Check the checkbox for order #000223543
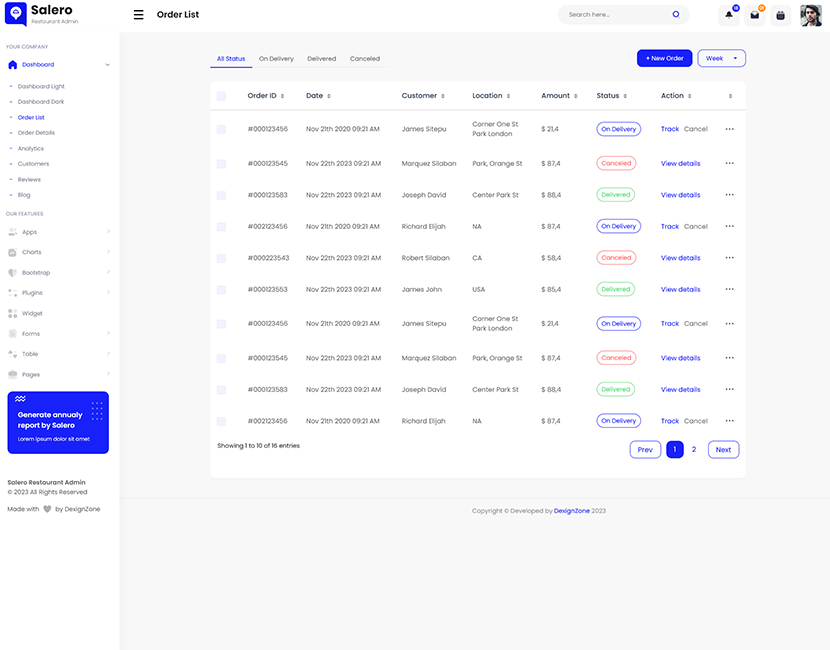This screenshot has height=650, width=830. coord(221,257)
